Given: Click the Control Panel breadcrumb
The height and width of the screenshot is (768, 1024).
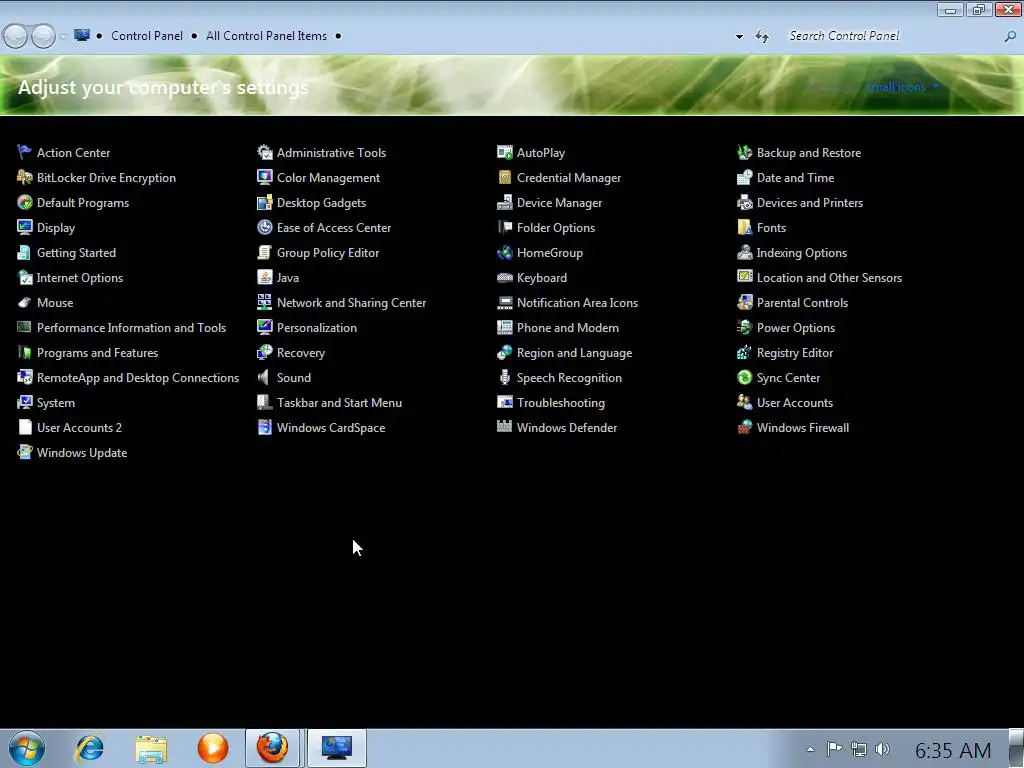Looking at the screenshot, I should point(147,36).
